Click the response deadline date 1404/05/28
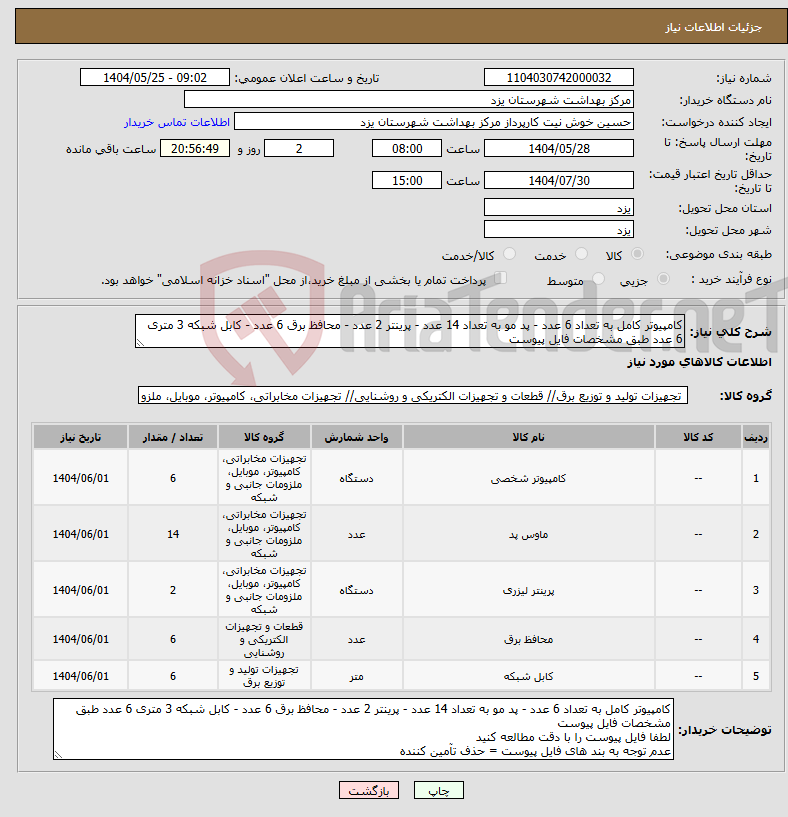This screenshot has height=817, width=788. point(559,148)
